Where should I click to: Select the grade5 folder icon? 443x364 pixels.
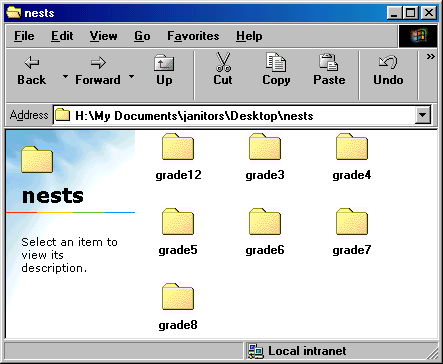tap(178, 221)
